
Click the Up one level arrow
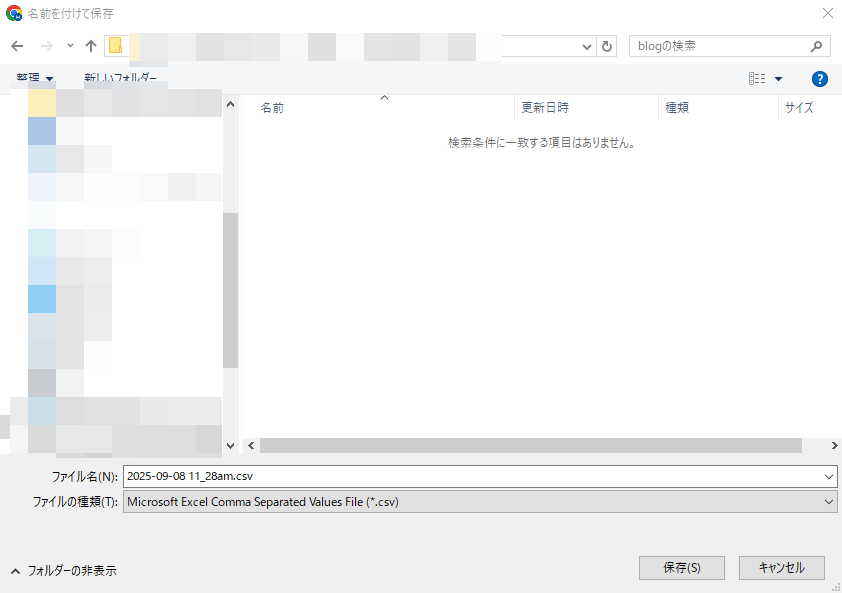91,46
